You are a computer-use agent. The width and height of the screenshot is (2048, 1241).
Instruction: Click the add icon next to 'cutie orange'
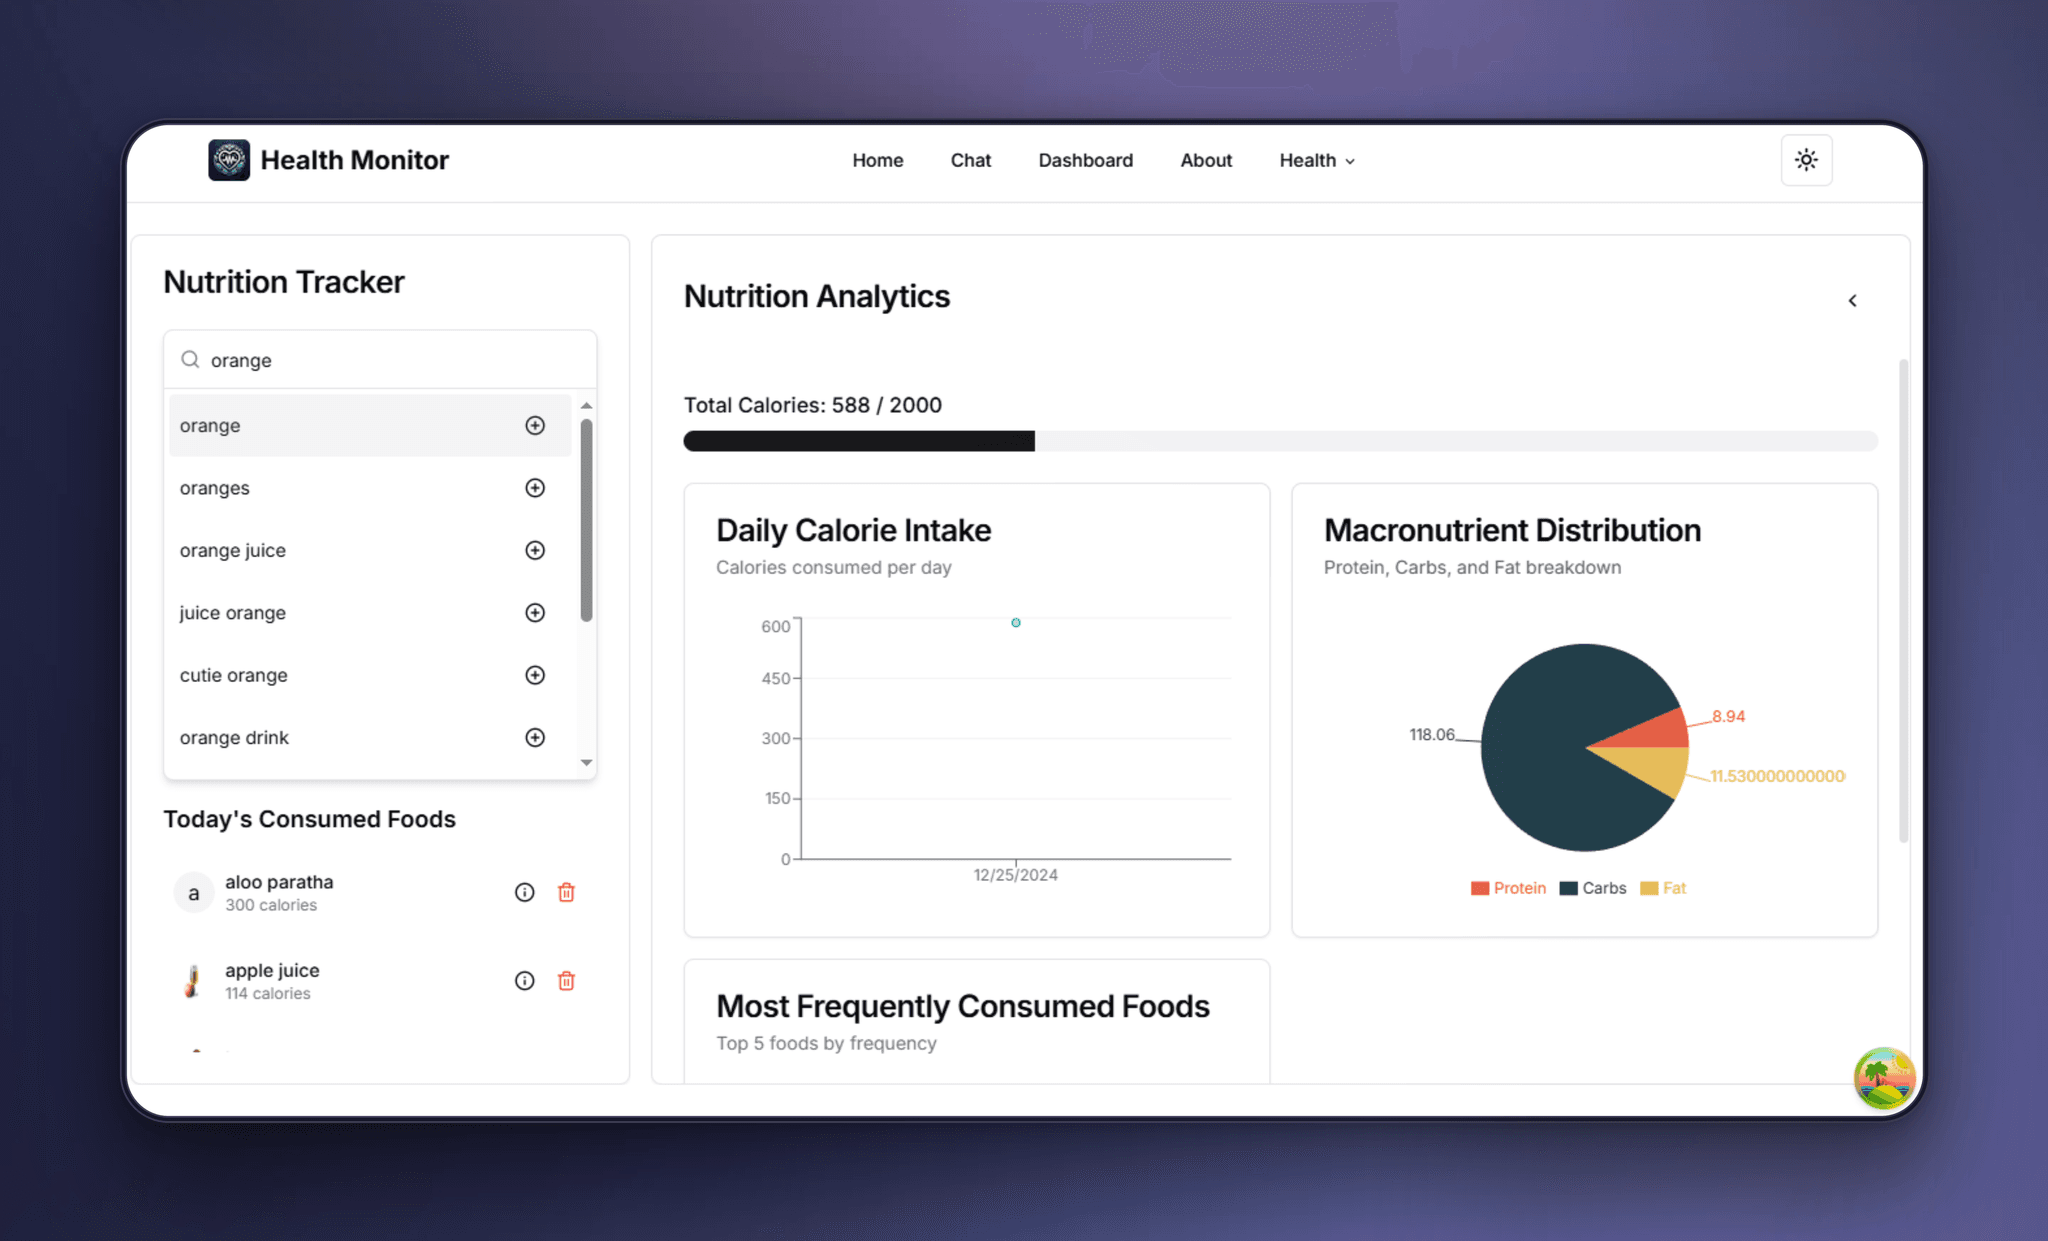(535, 675)
